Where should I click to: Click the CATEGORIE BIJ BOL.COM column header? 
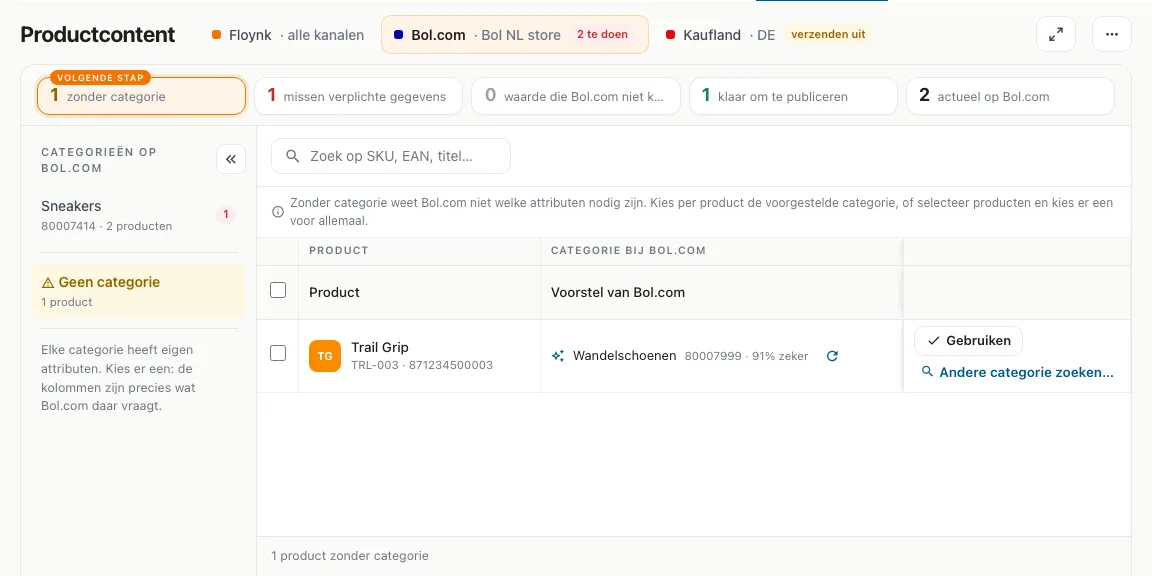pos(628,251)
